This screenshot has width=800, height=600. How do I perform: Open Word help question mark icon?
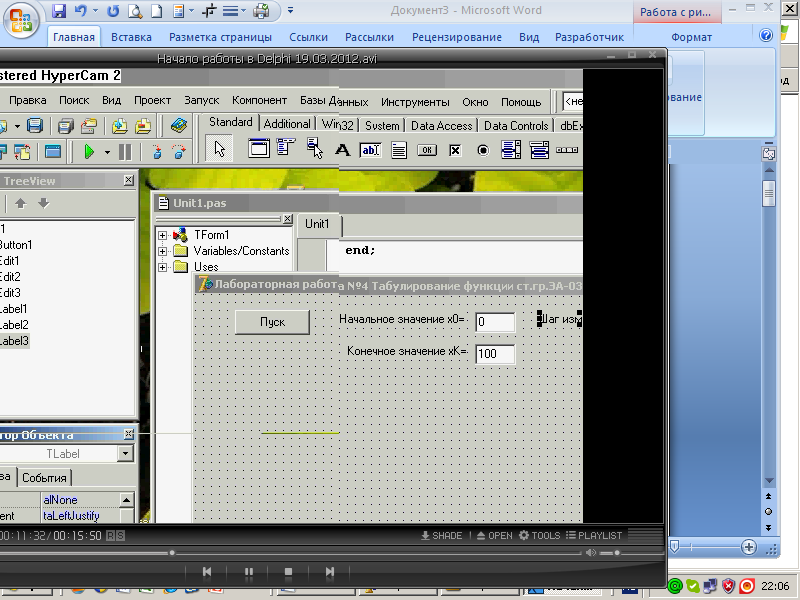pos(766,35)
